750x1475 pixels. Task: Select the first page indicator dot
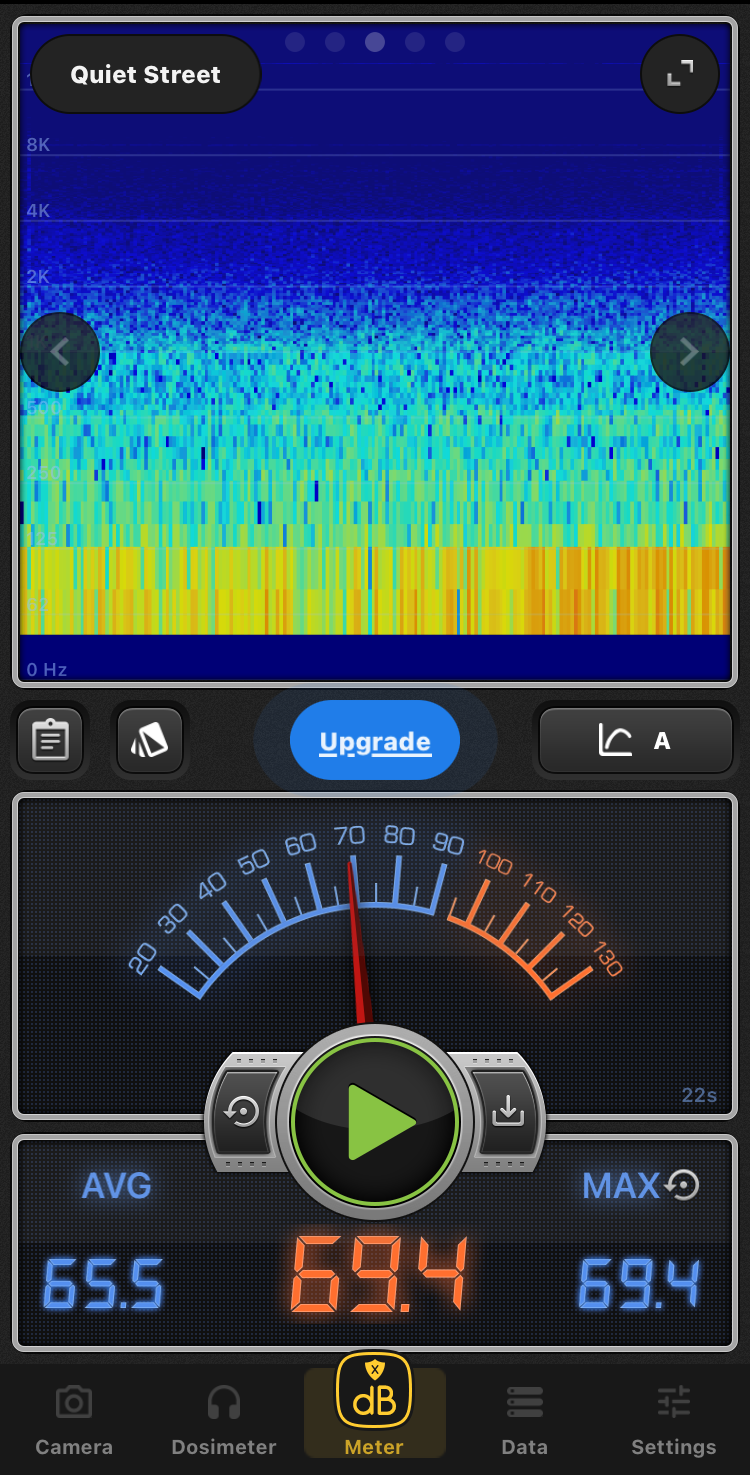295,42
